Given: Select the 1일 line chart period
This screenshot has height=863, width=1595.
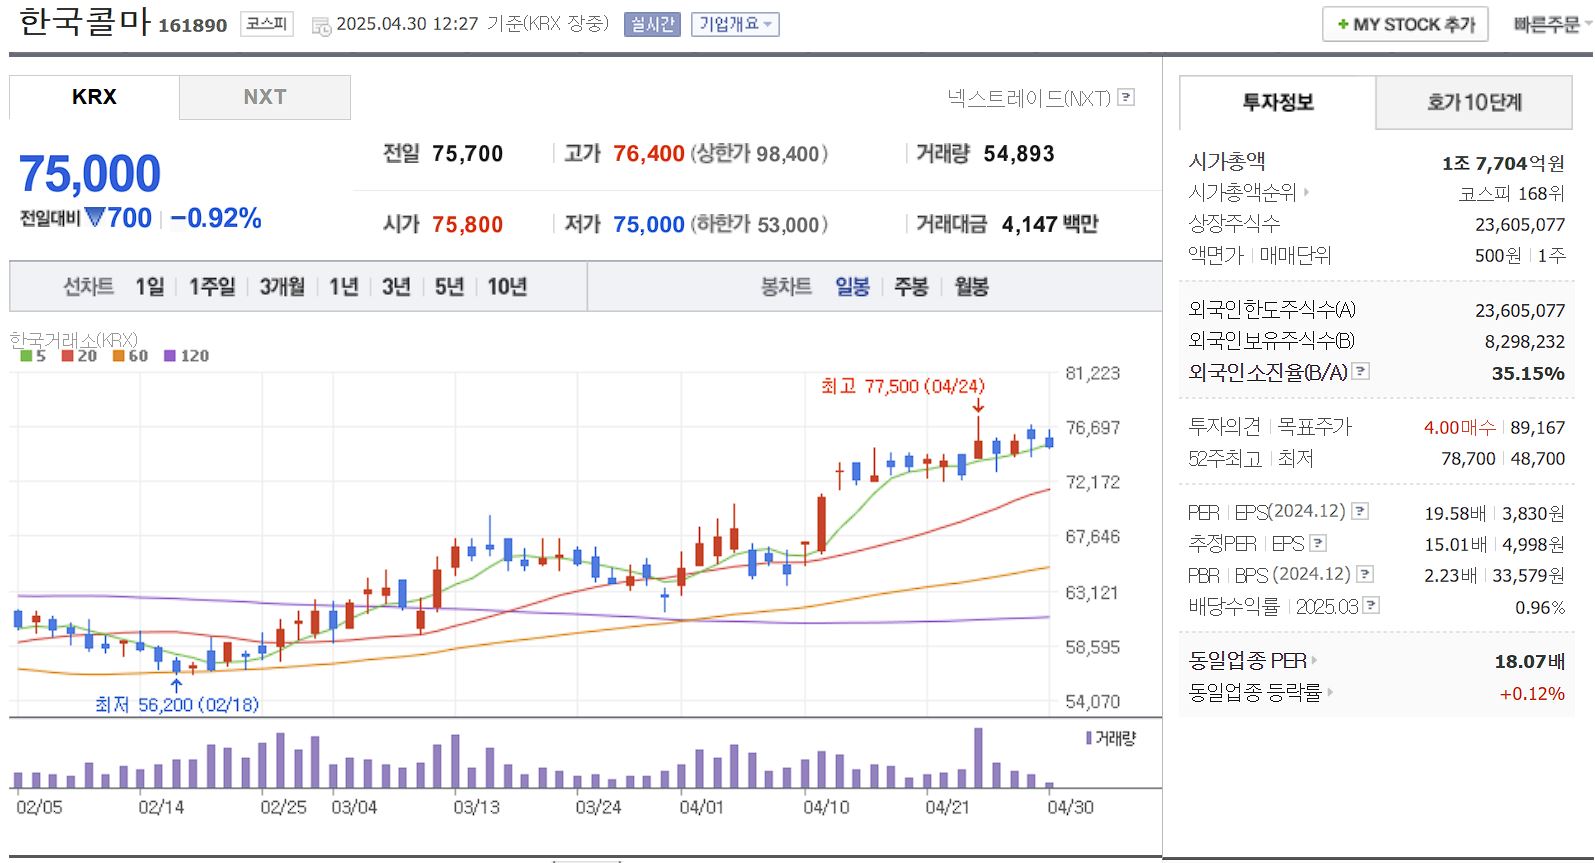Looking at the screenshot, I should (150, 287).
